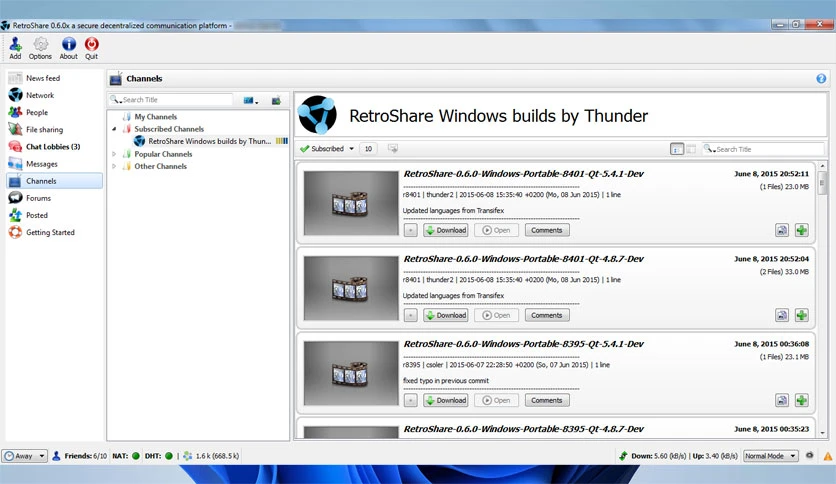Open search options in channel Search Title field
836x484 pixels.
116,100
